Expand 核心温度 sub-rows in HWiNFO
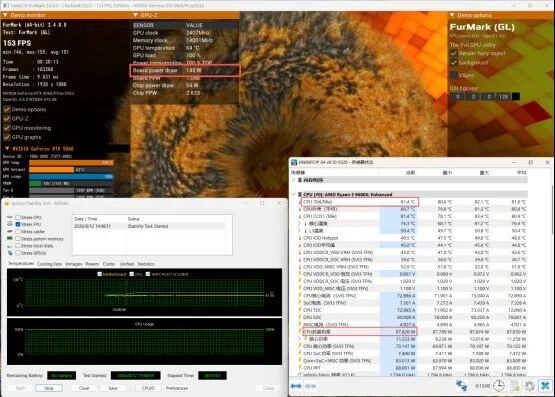 [x=299, y=224]
